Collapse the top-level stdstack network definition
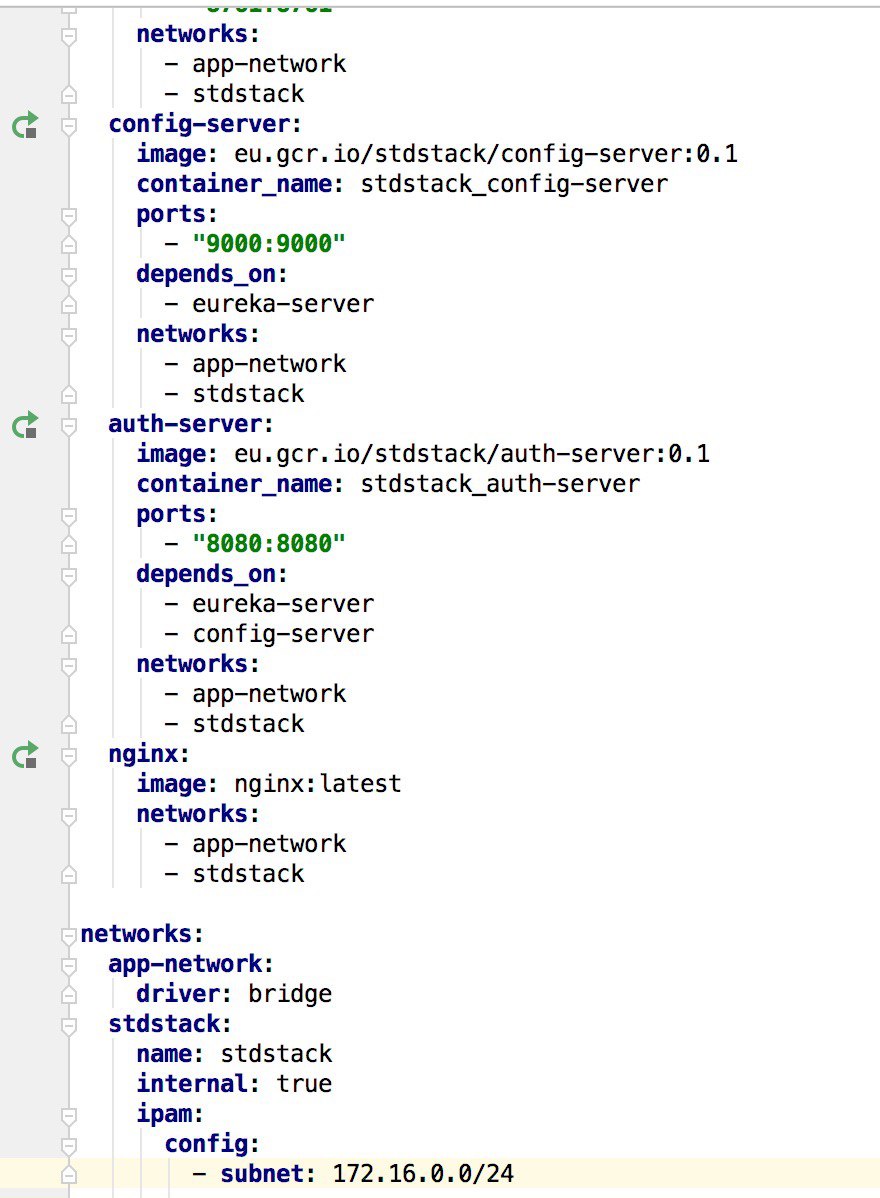Screen dimensions: 880x1198 (x=69, y=1025)
